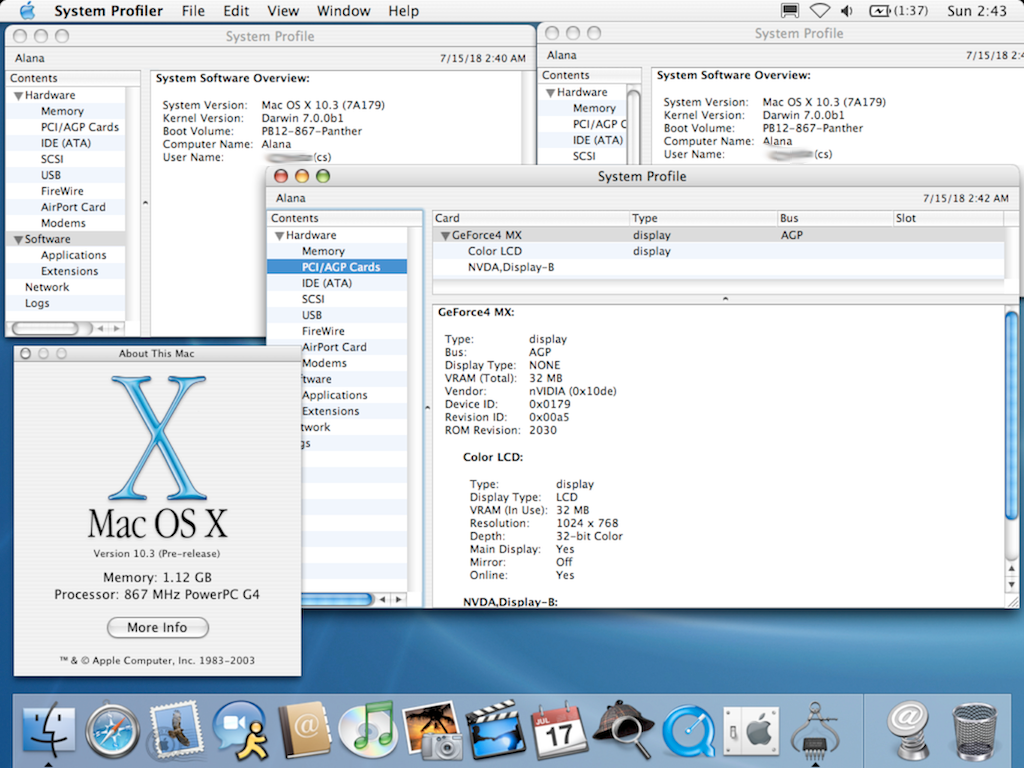Click Version 10.3 (Pre-release) text in About This Mac
This screenshot has height=768, width=1024.
(x=157, y=553)
